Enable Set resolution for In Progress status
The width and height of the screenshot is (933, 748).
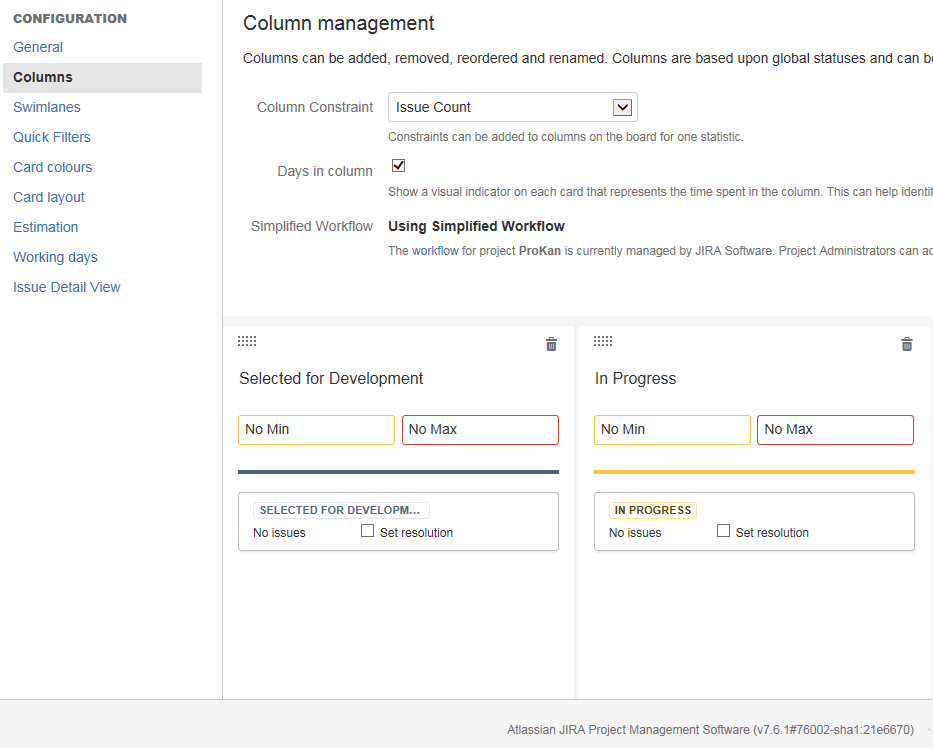(x=724, y=531)
